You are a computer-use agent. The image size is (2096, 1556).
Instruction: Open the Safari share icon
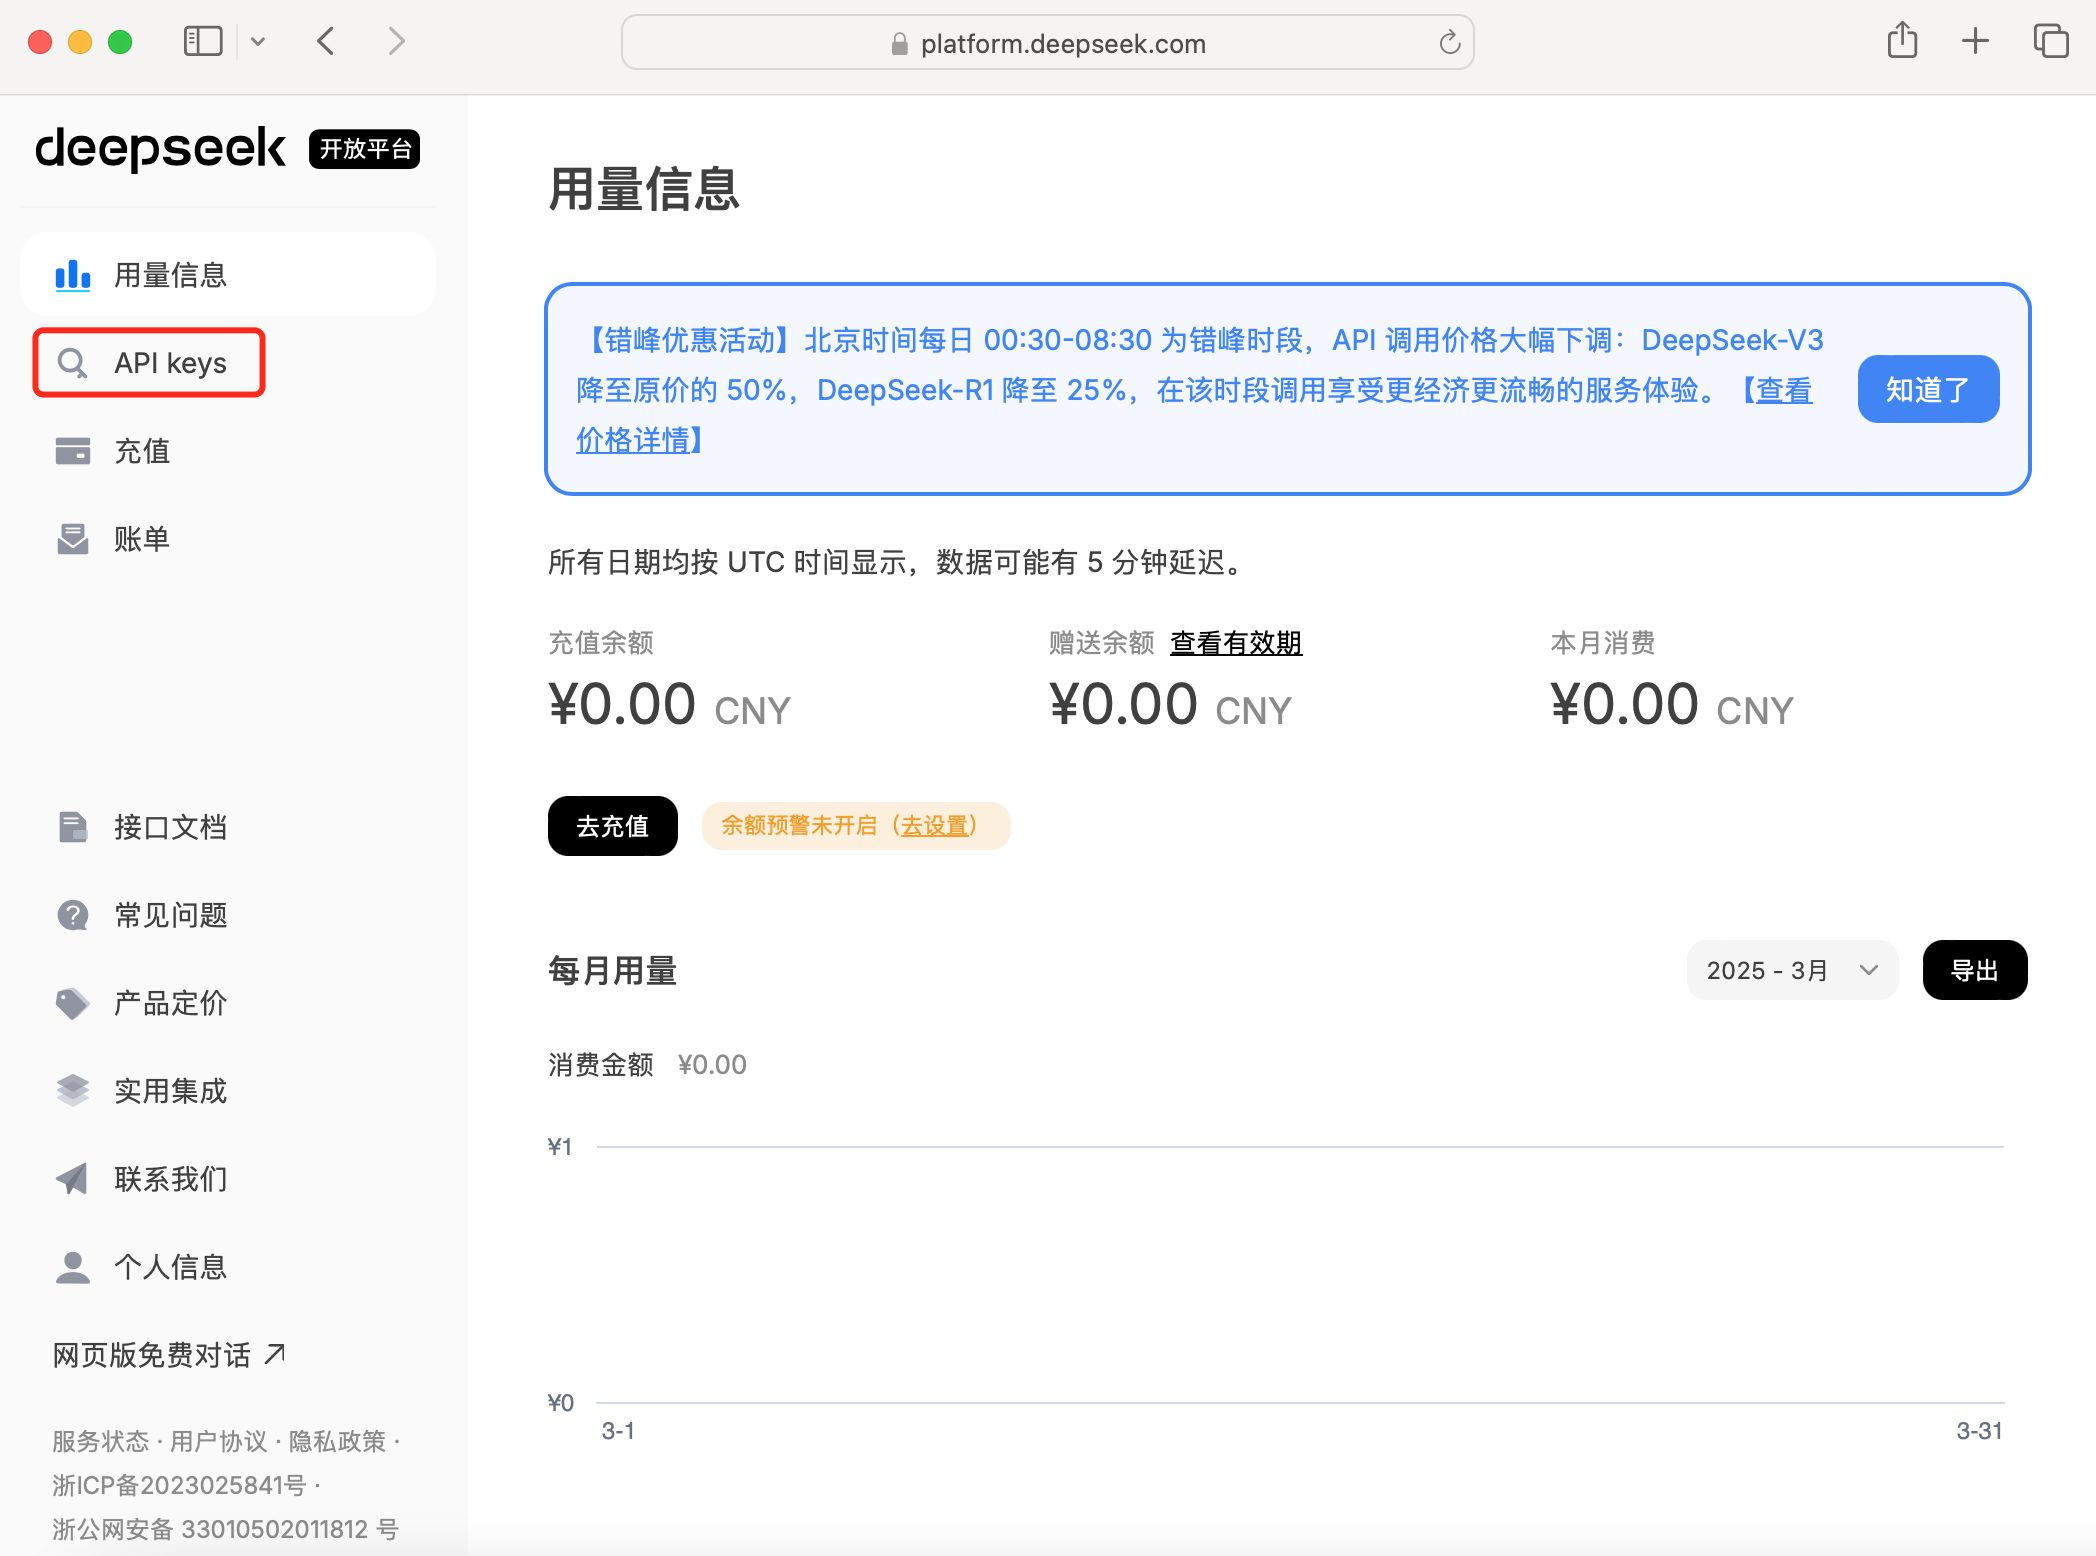(x=1902, y=41)
